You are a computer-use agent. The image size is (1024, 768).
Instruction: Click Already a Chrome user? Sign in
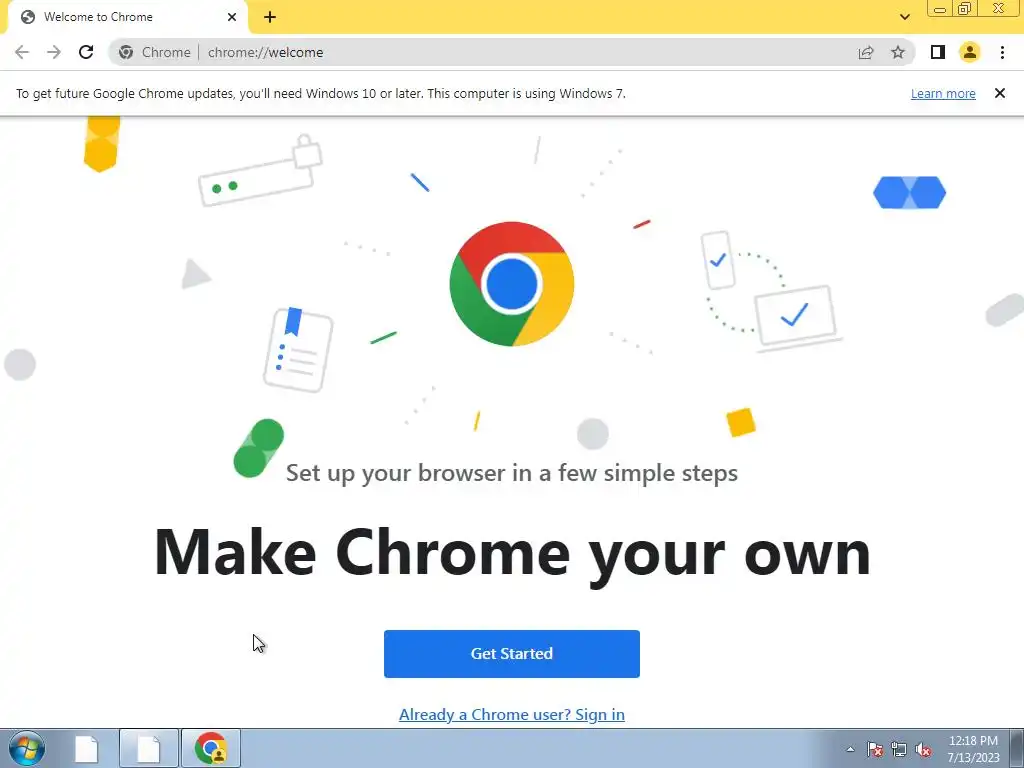pos(512,714)
